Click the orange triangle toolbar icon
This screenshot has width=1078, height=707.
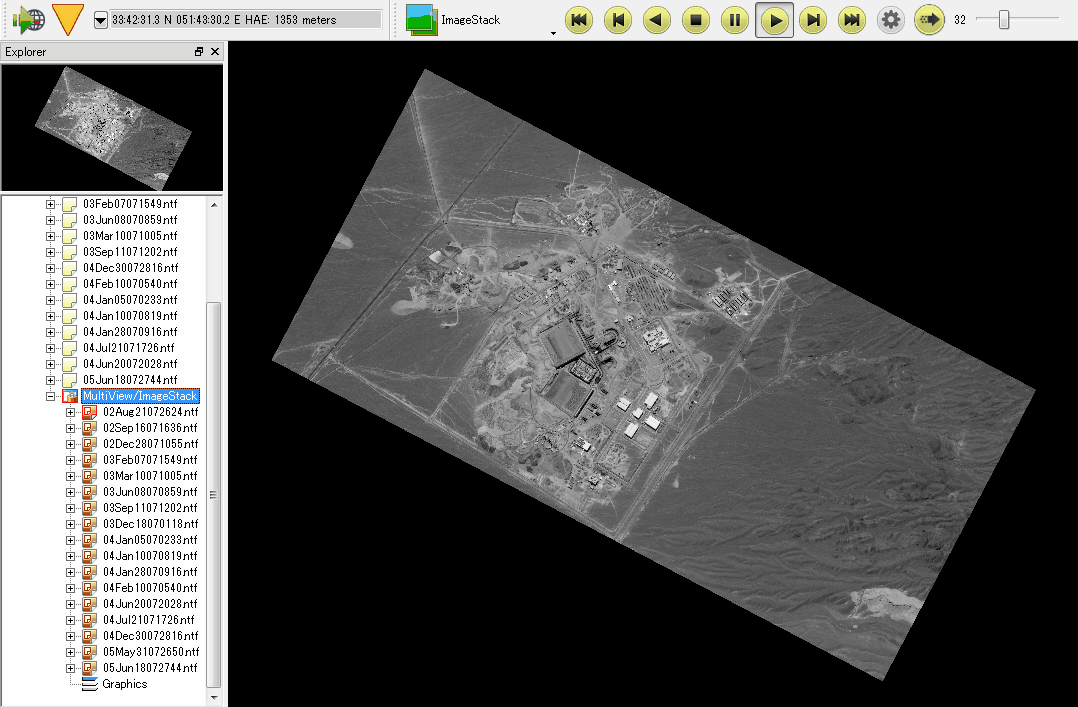click(67, 19)
